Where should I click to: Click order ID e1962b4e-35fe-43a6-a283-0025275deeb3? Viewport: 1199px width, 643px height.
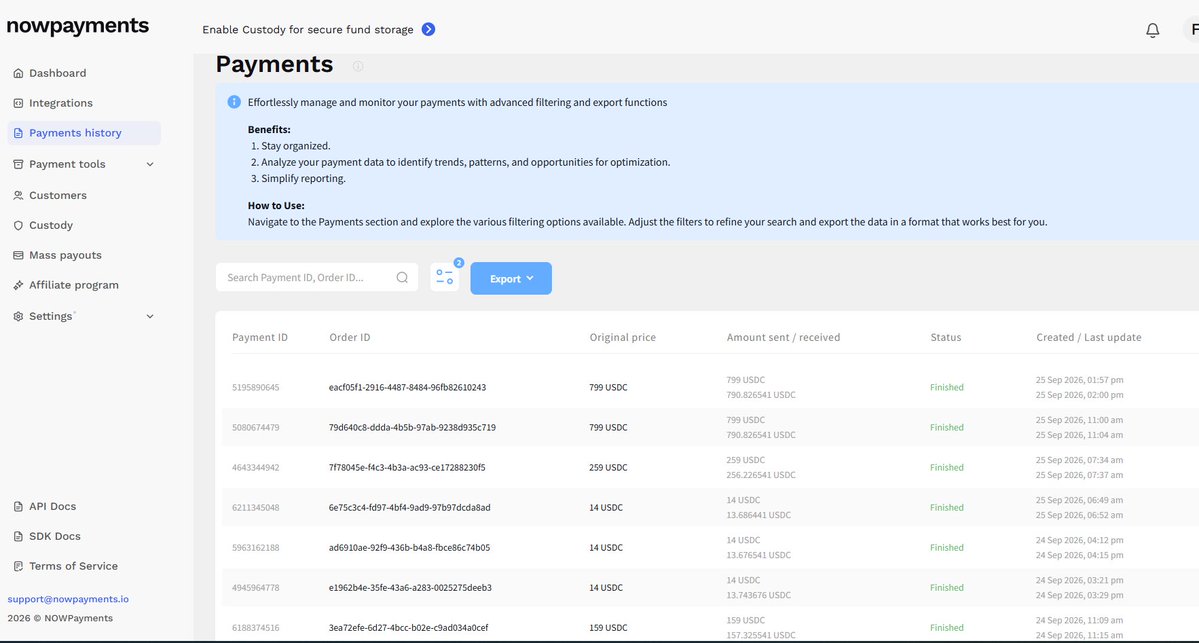click(x=410, y=588)
